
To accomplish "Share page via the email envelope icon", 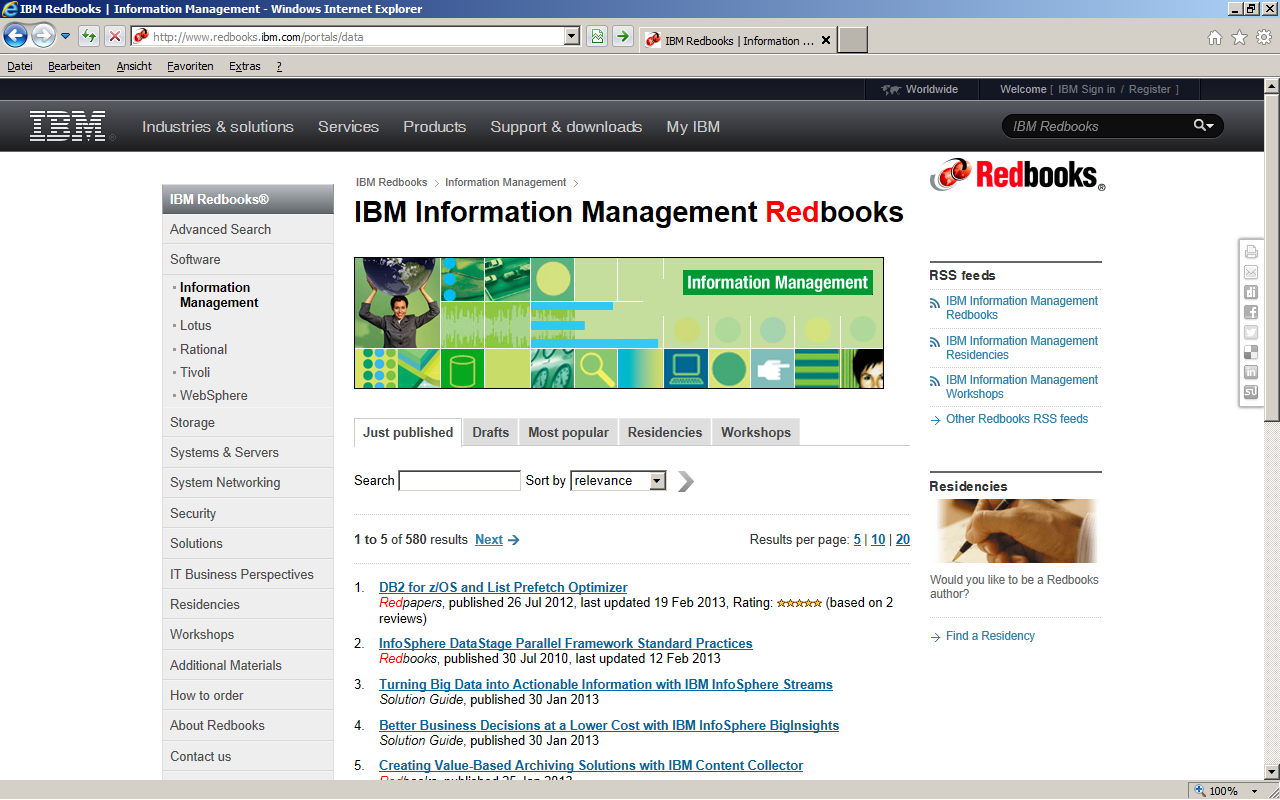I will 1251,272.
